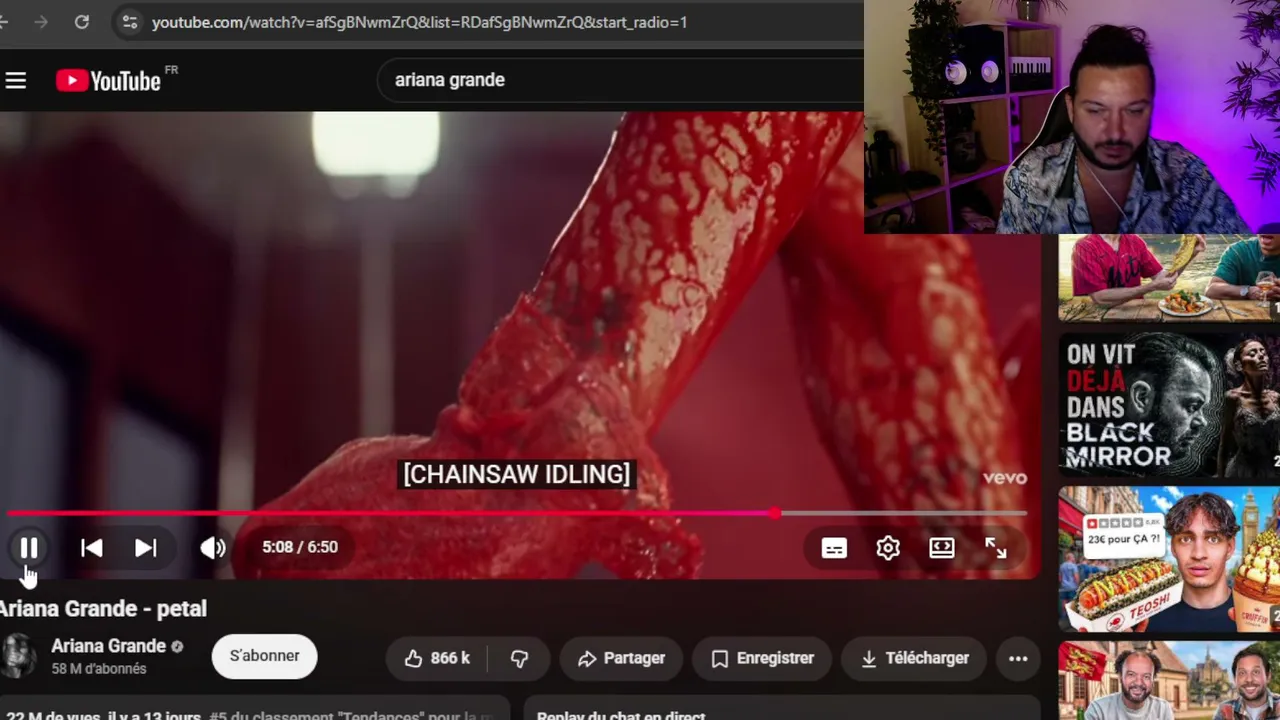Screen dimensions: 1280x720
Task: Download the video with Télécharger
Action: pos(914,658)
